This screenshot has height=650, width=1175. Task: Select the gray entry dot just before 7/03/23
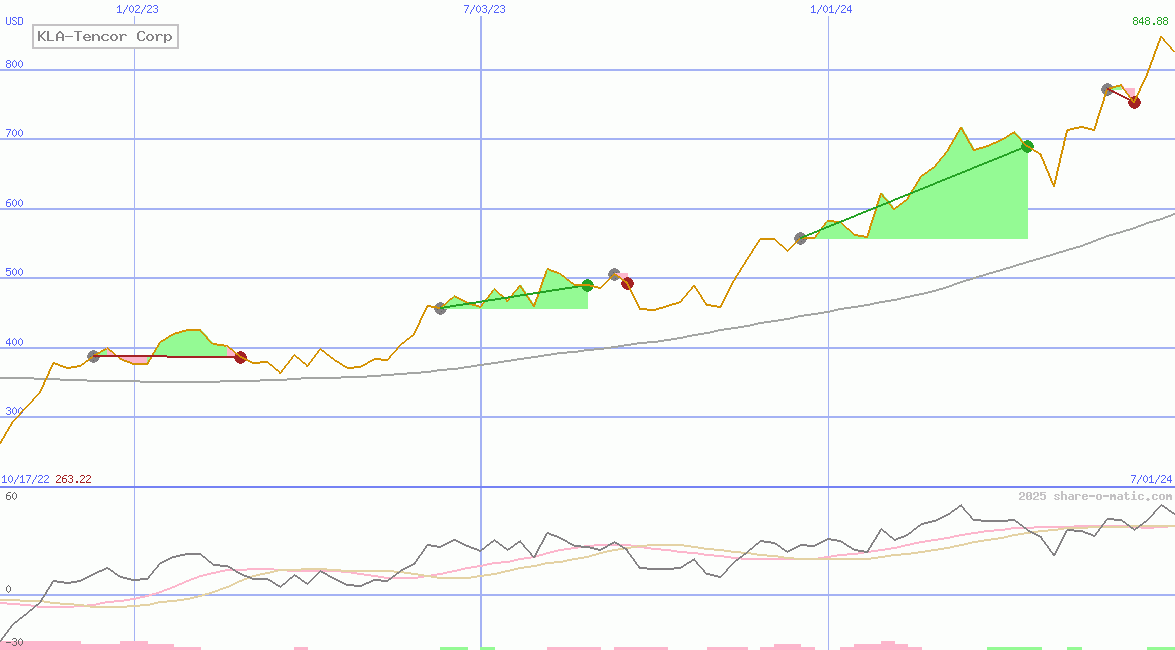441,308
